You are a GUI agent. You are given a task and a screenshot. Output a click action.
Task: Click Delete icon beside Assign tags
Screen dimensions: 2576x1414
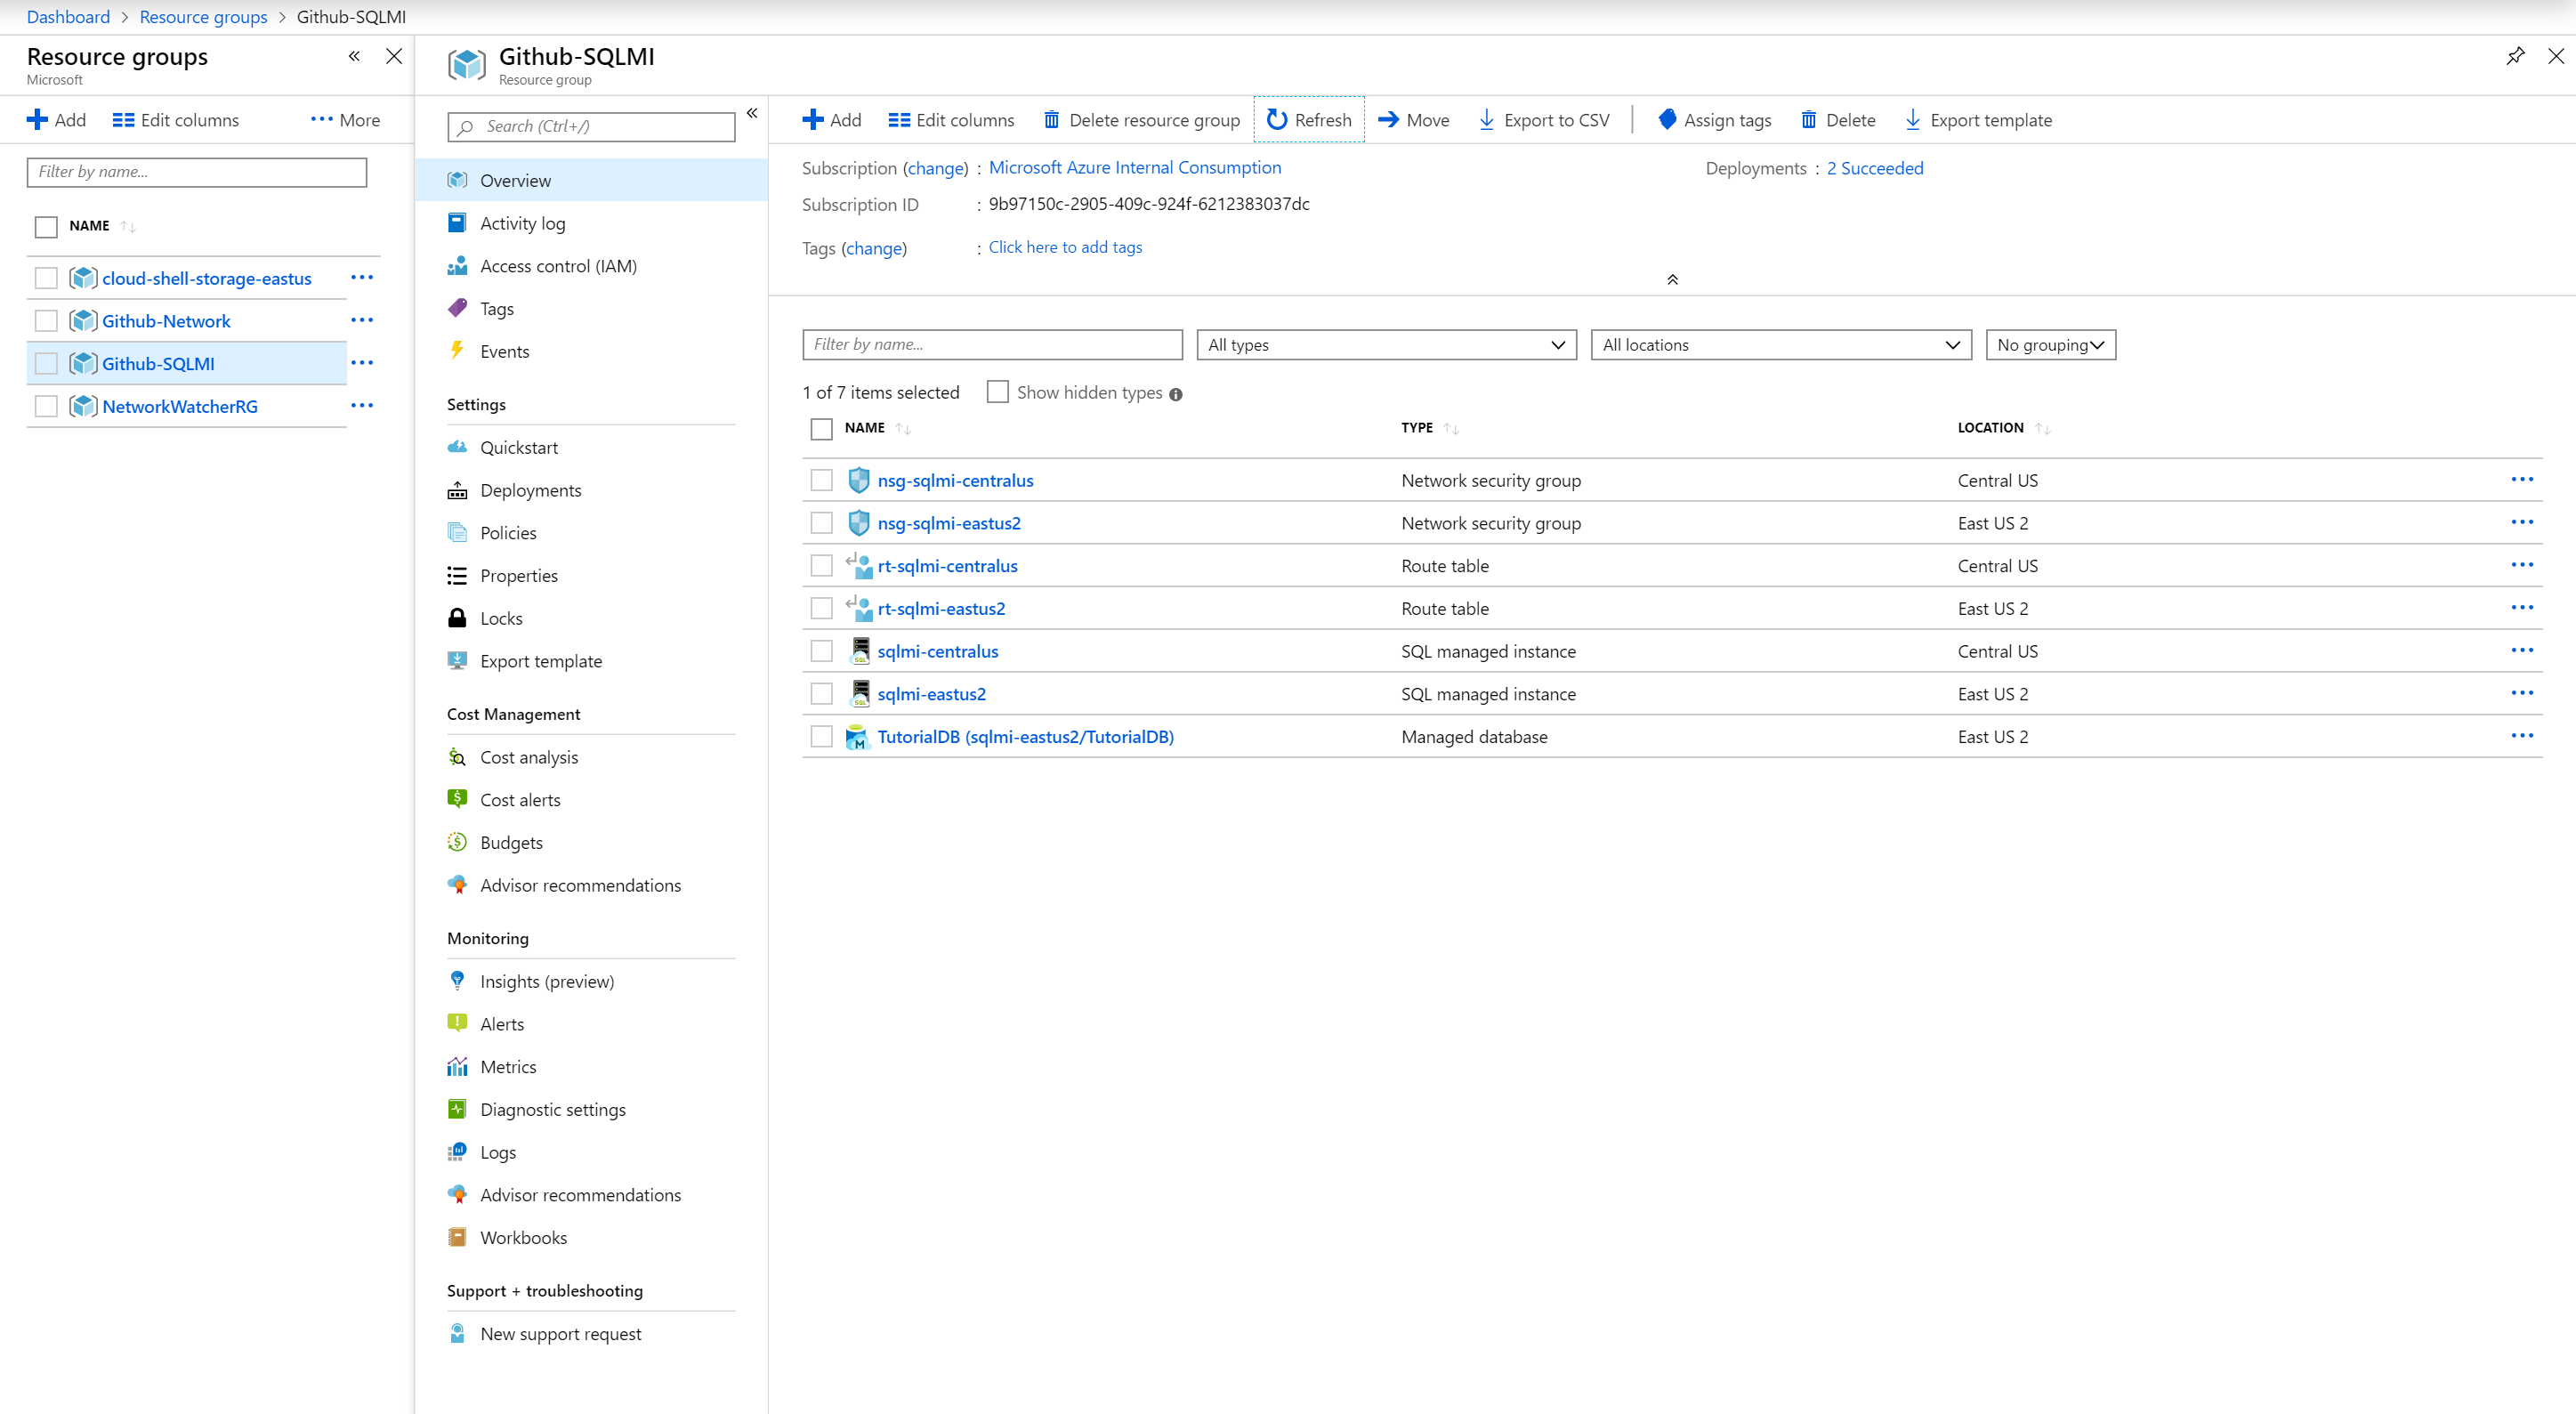pos(1808,120)
